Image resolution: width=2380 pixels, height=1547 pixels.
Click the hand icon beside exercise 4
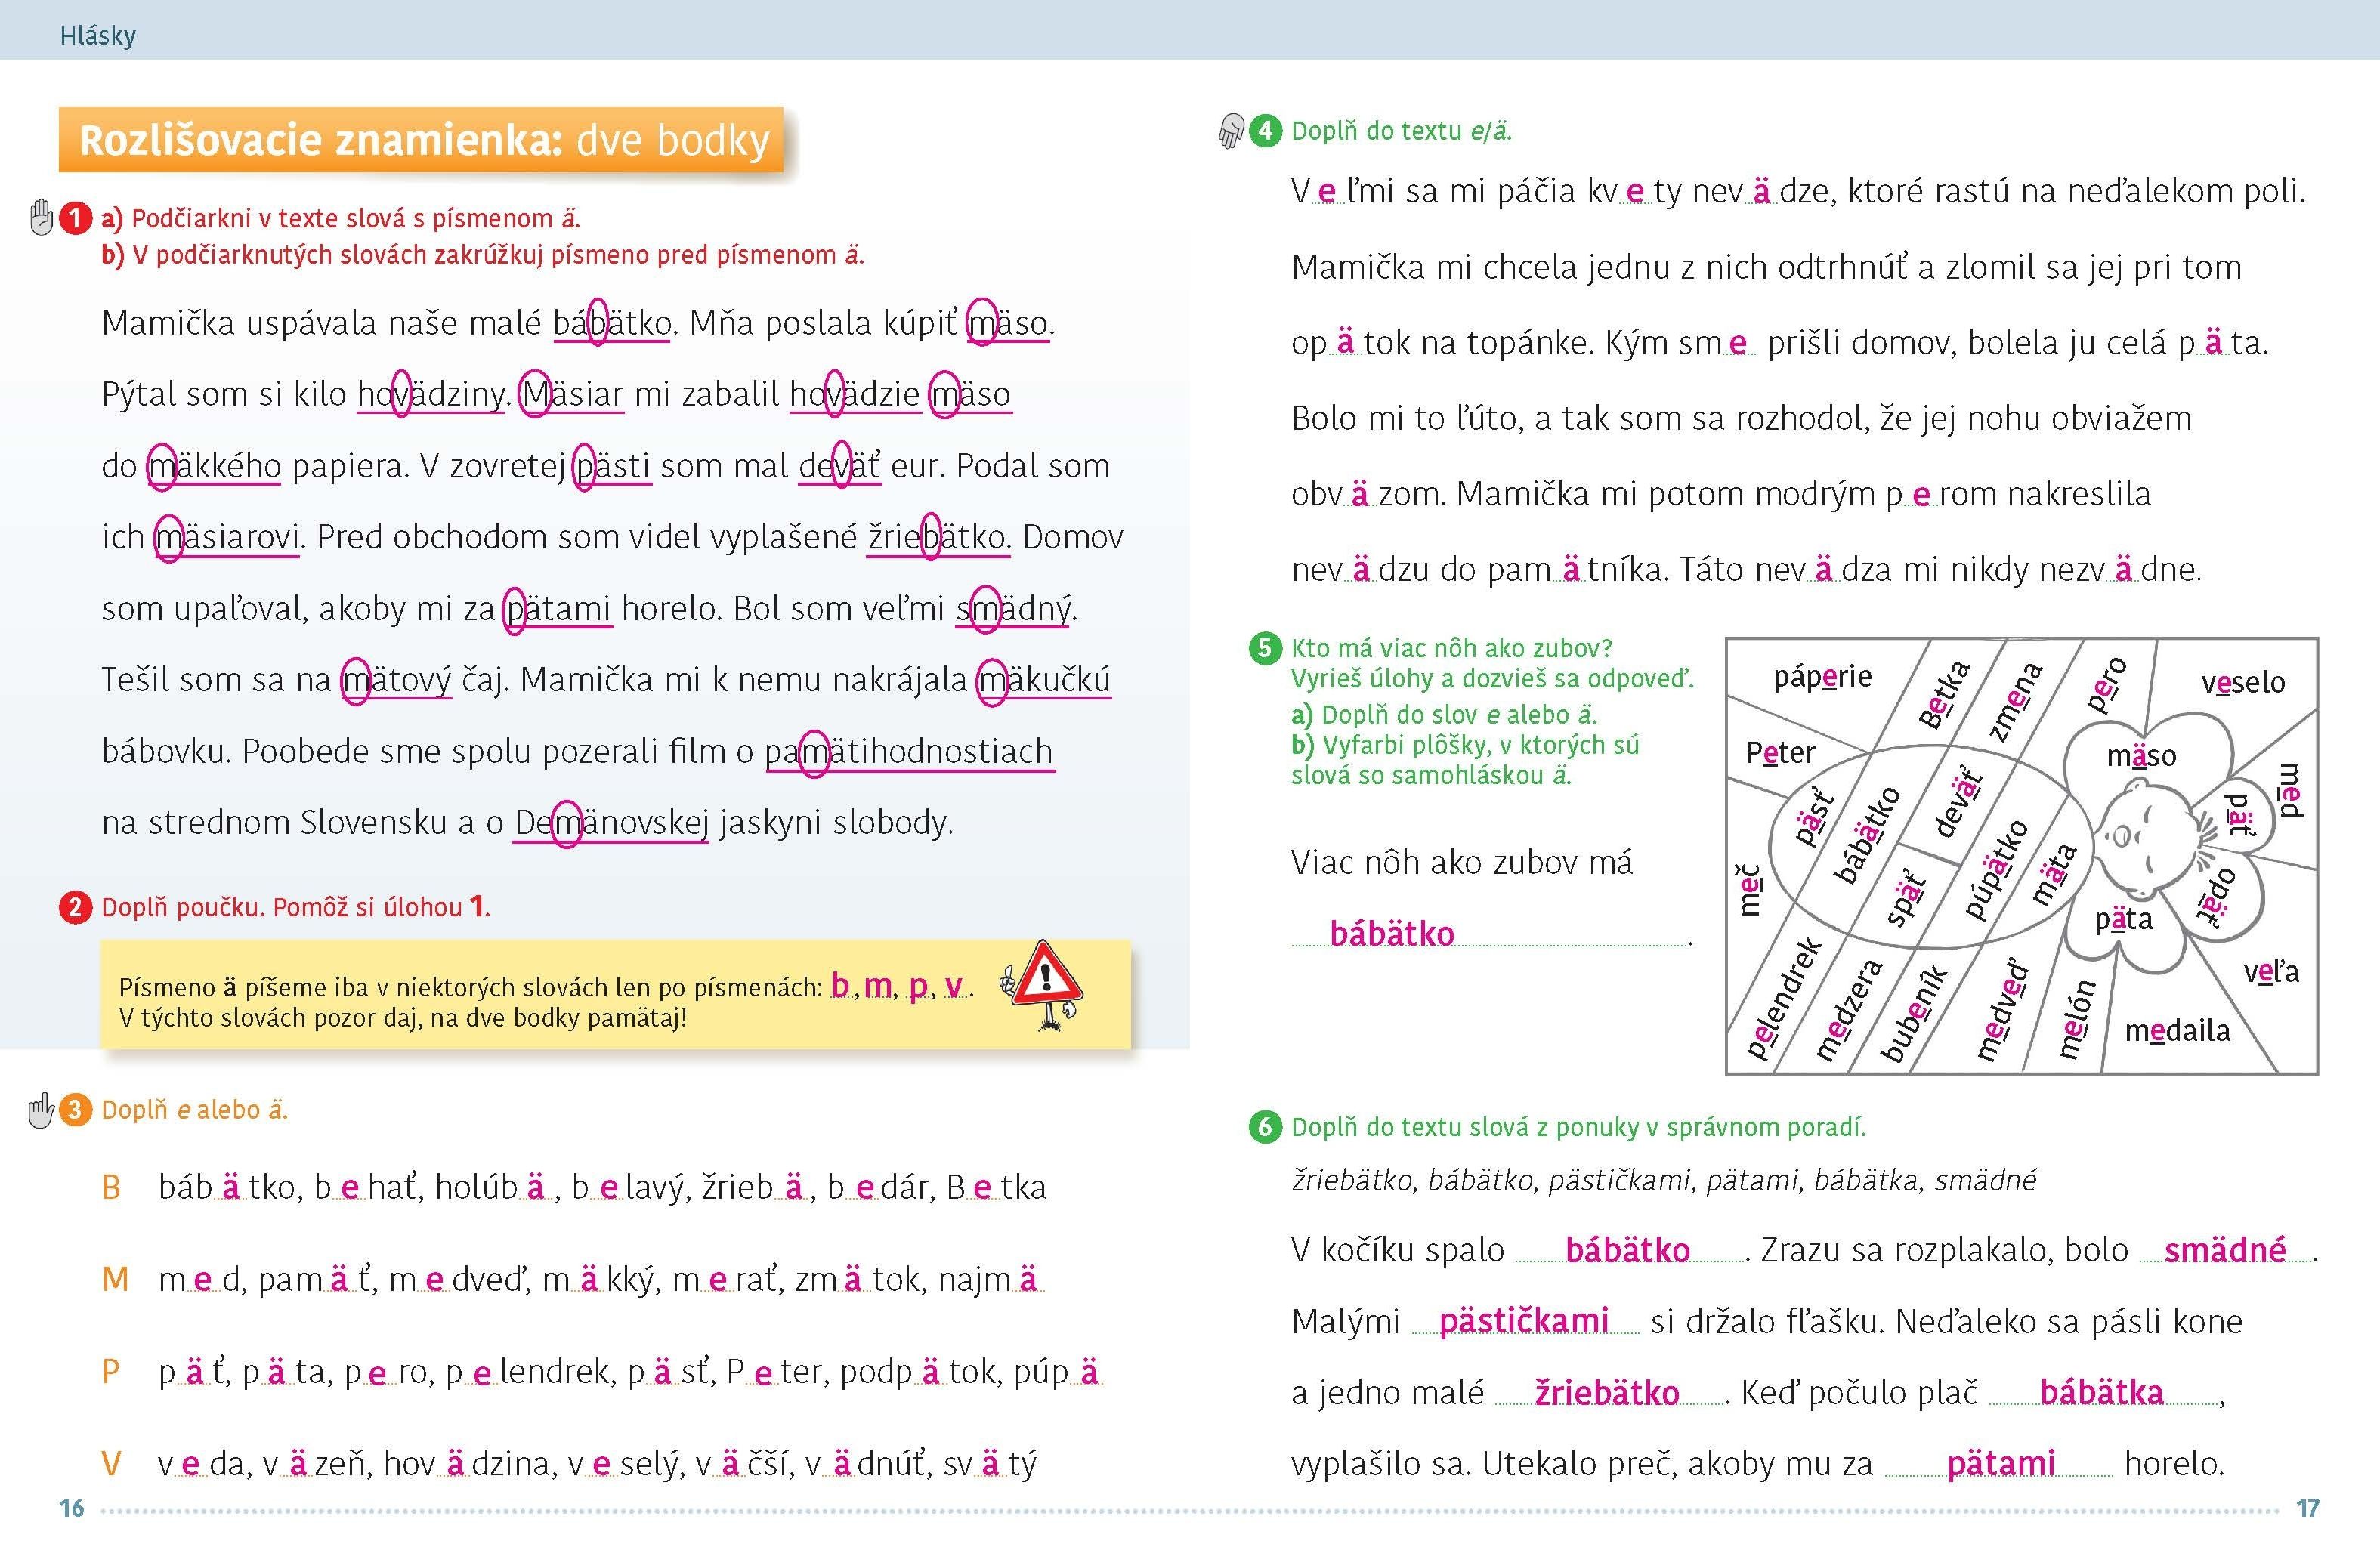(1230, 131)
